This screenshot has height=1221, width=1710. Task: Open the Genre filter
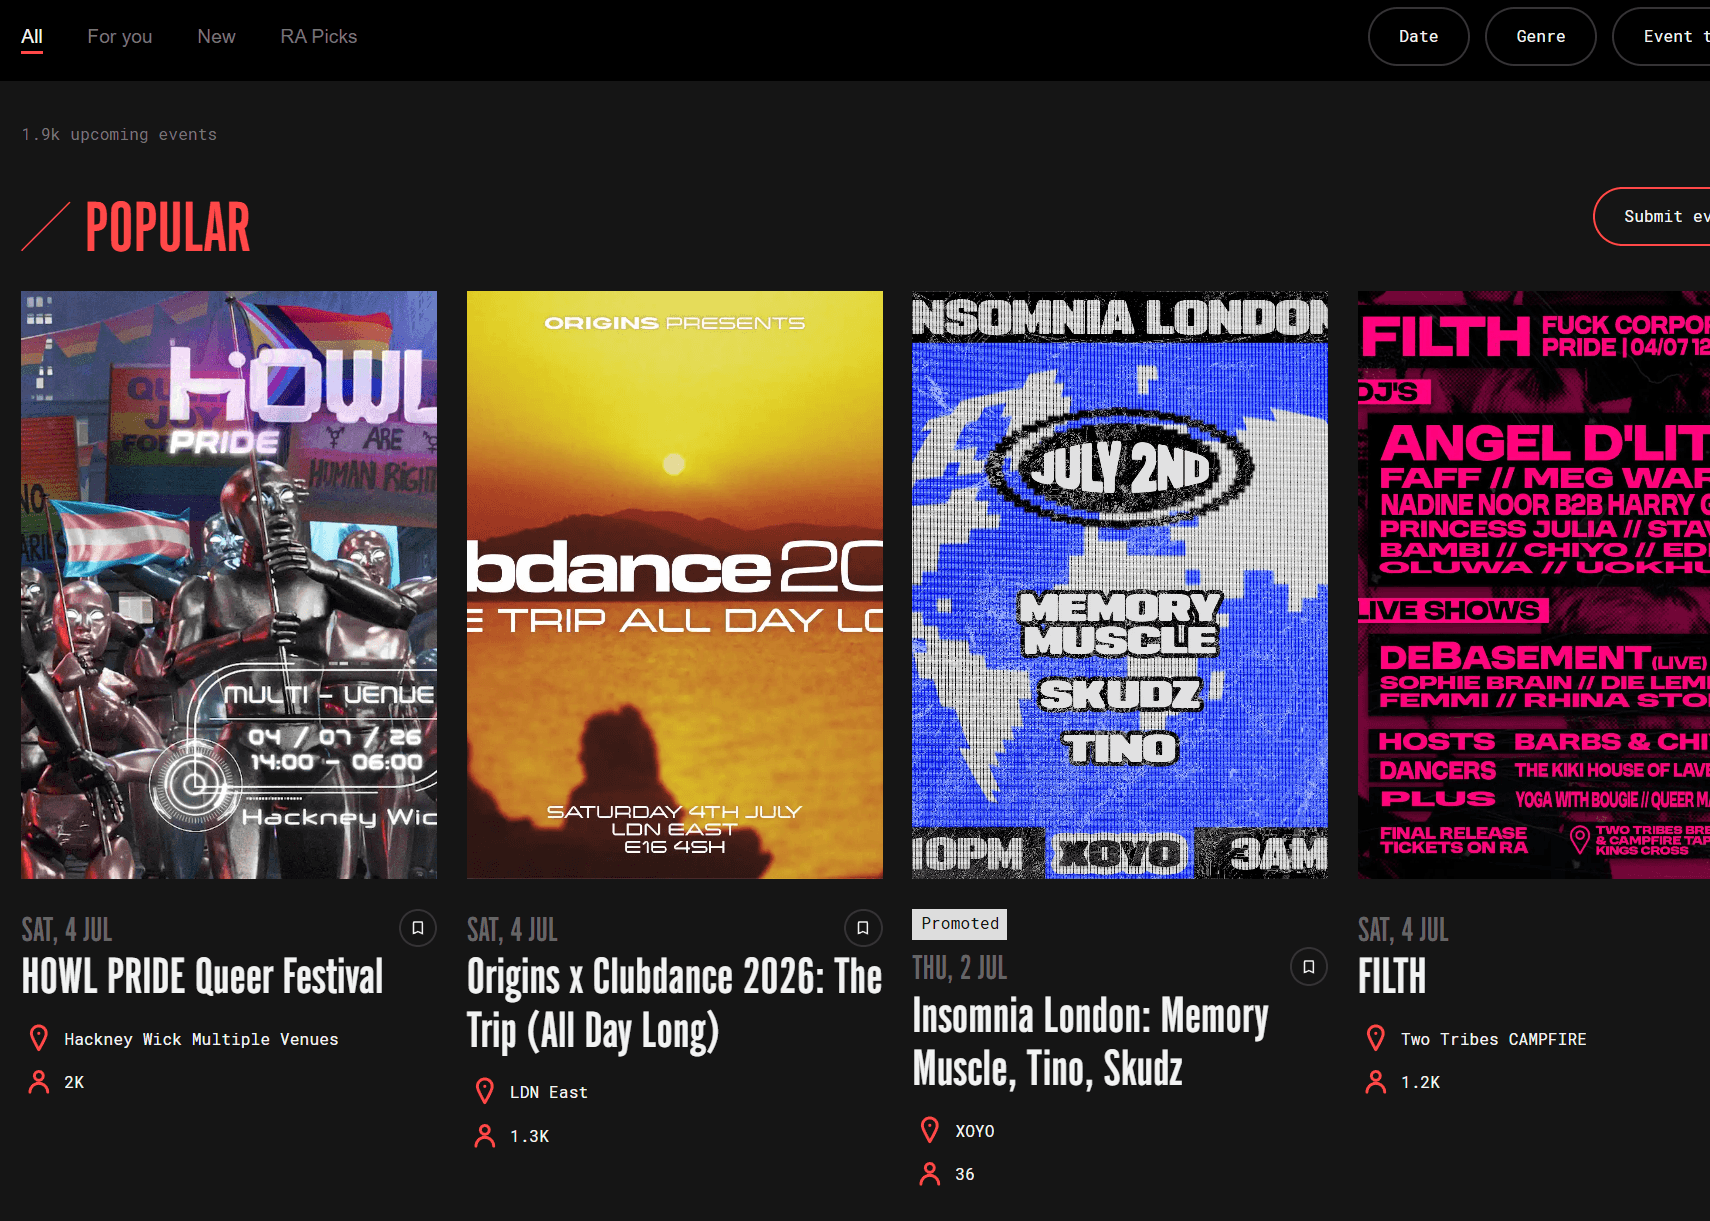[x=1541, y=37]
